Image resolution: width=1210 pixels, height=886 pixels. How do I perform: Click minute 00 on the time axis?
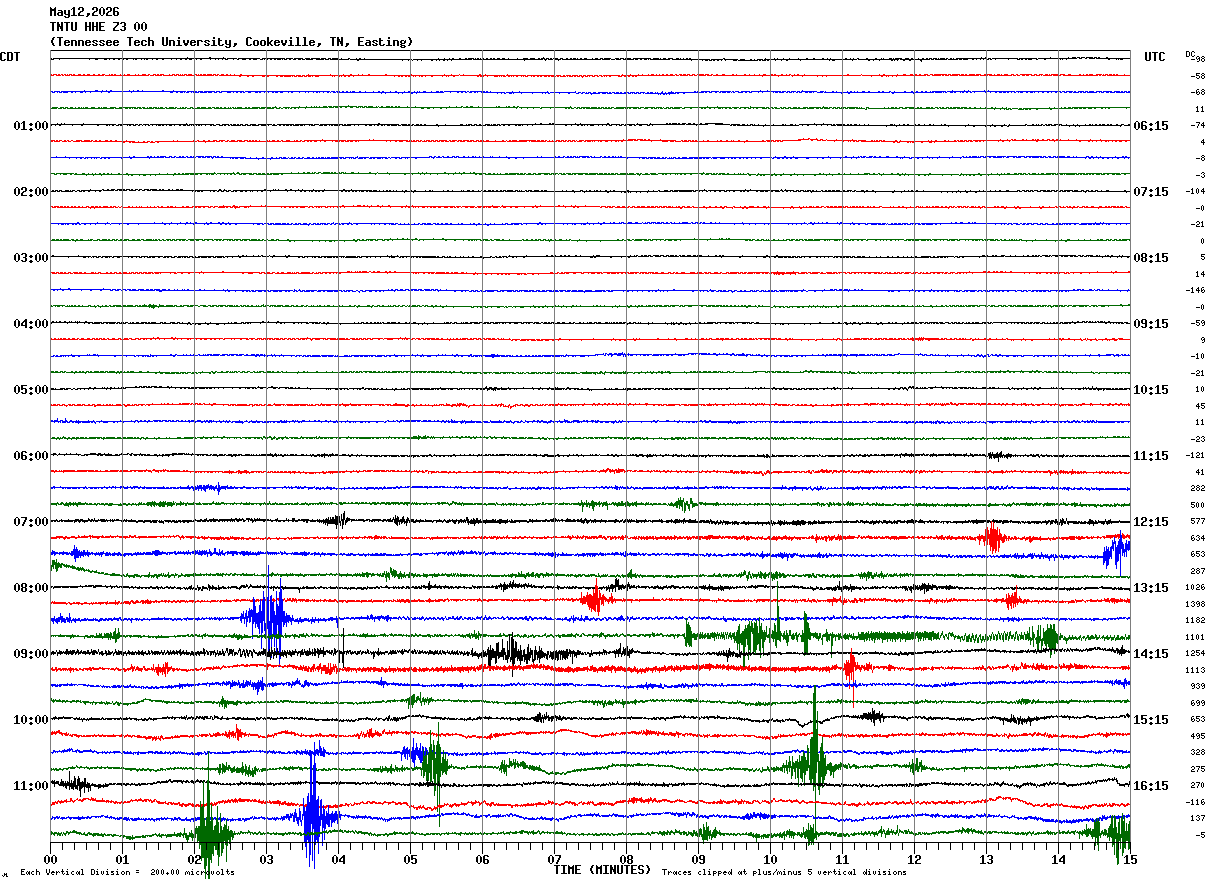[50, 859]
